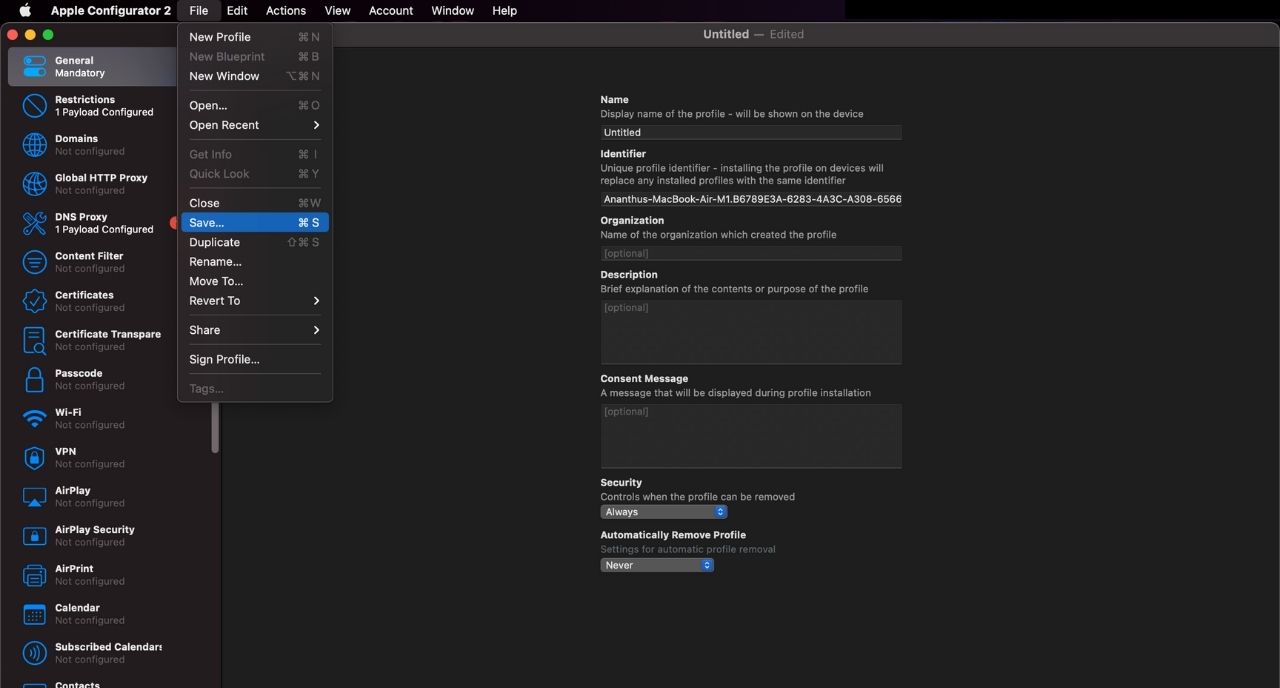Open the Certificates badge icon
The height and width of the screenshot is (688, 1280).
[x=35, y=301]
